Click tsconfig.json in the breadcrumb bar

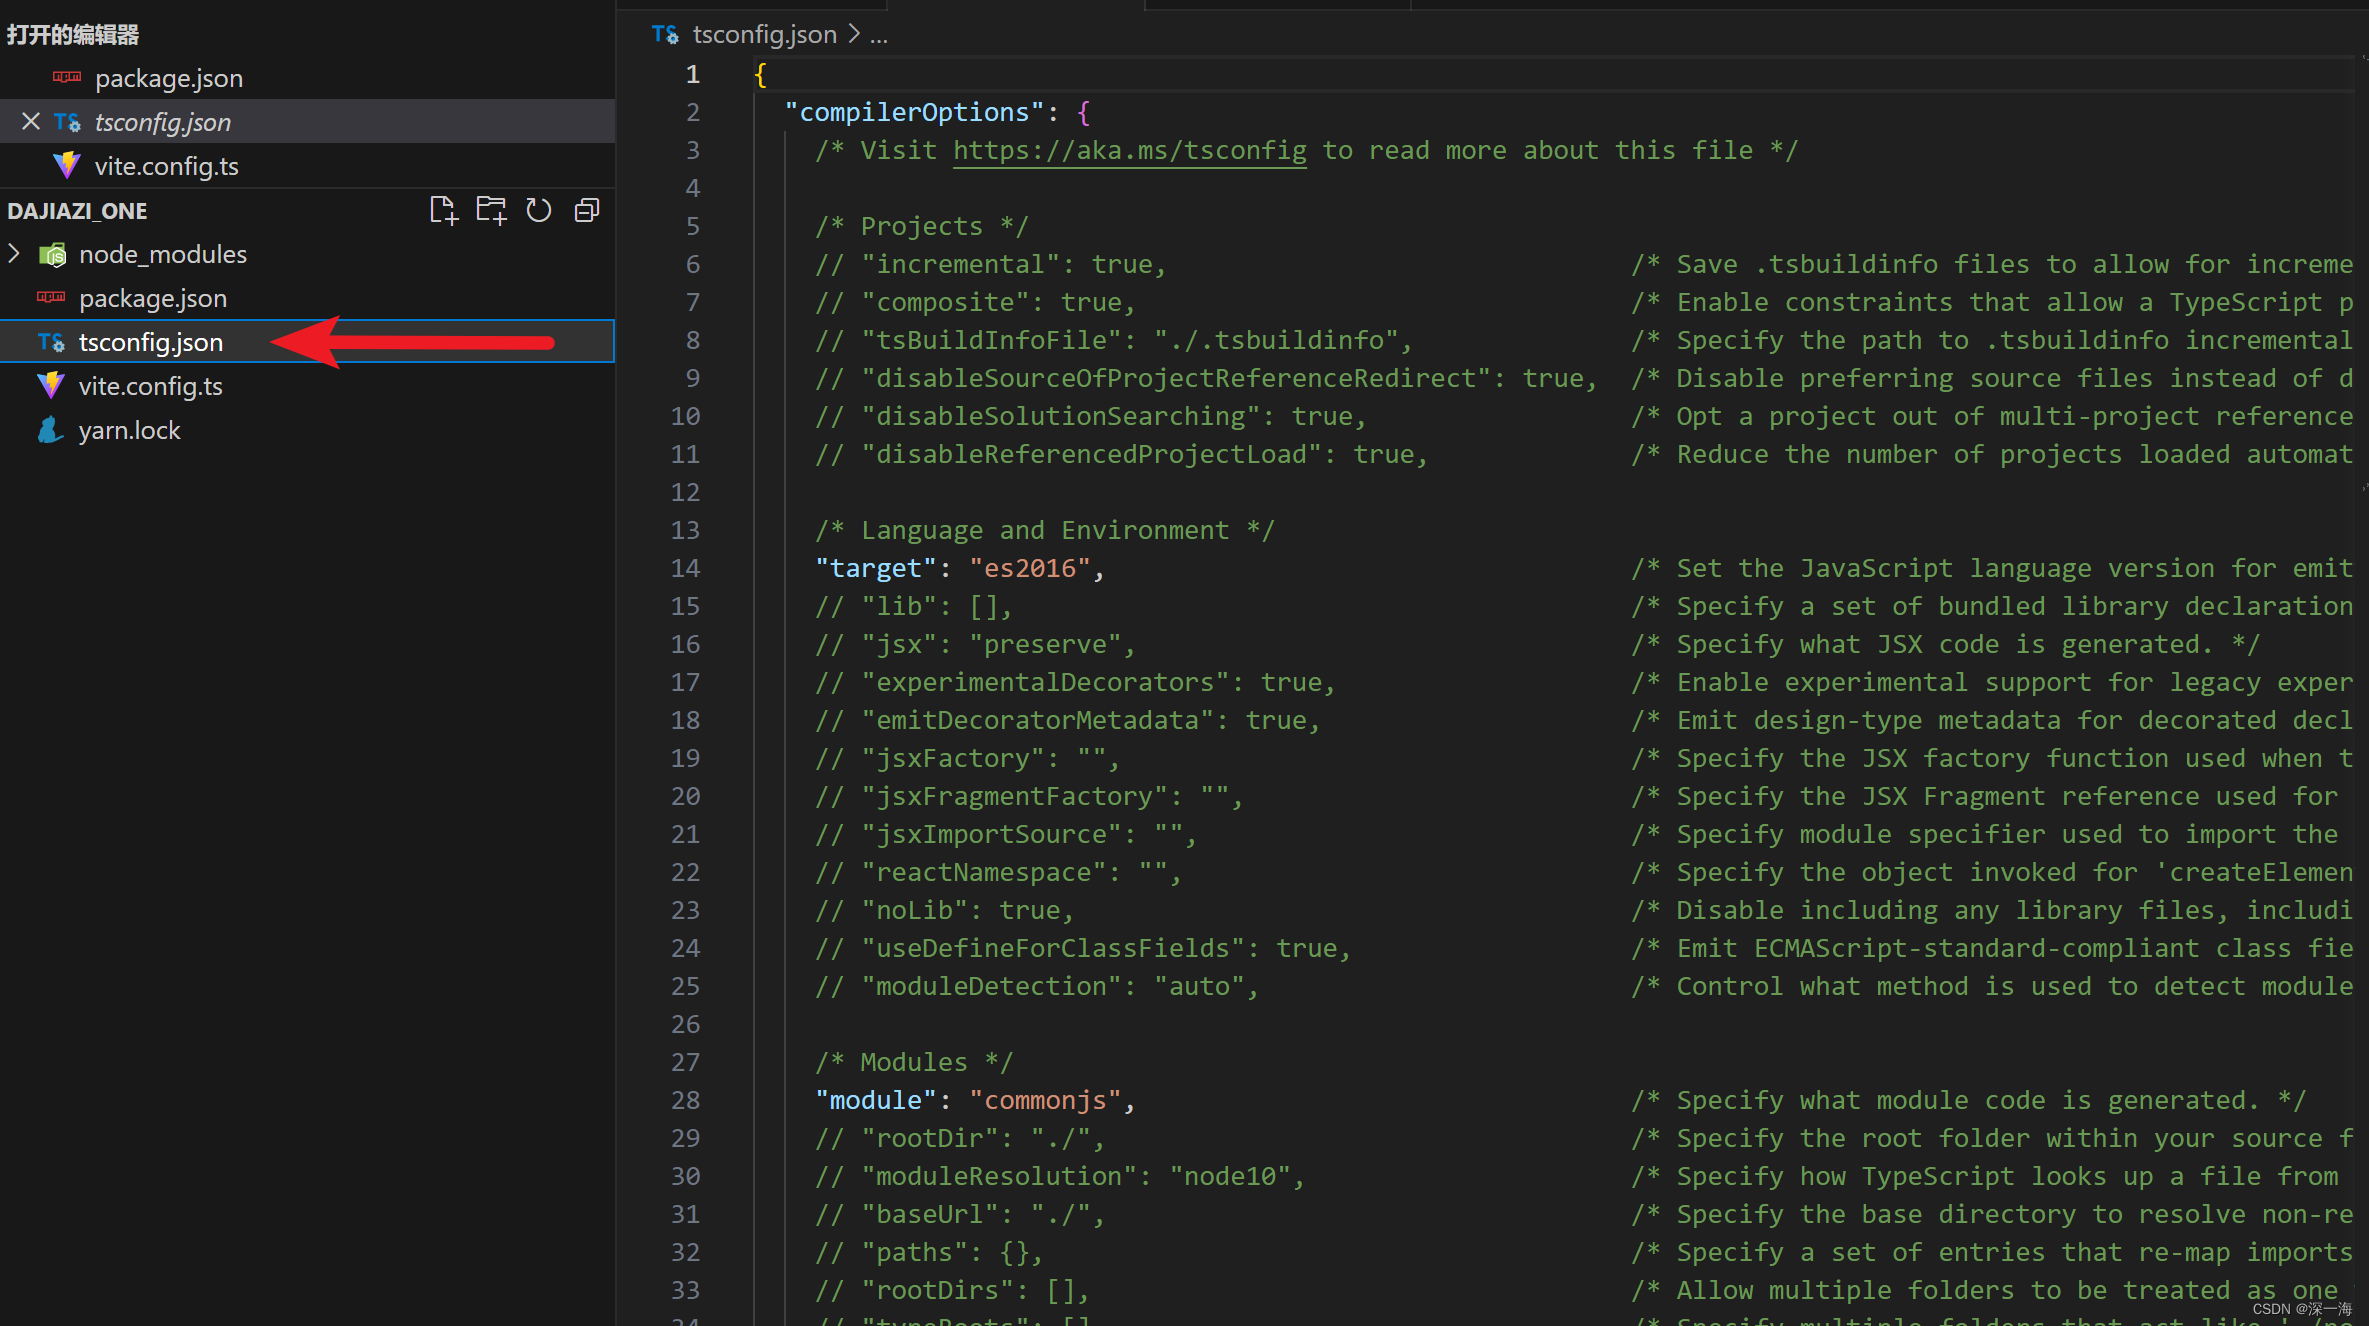764,35
